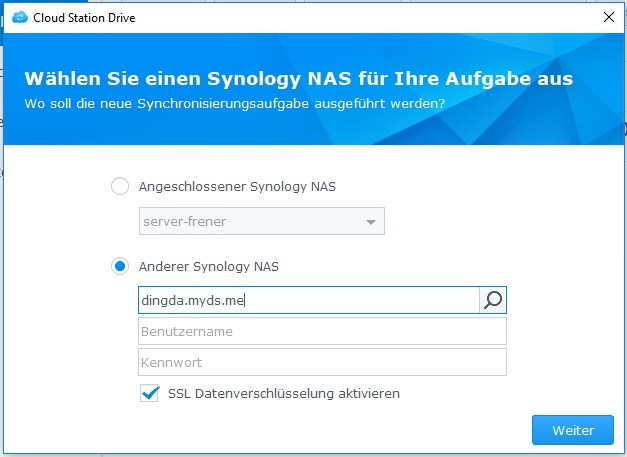Click the Cloud Station Drive cloud icon
Image resolution: width=627 pixels, height=457 pixels.
pos(20,18)
